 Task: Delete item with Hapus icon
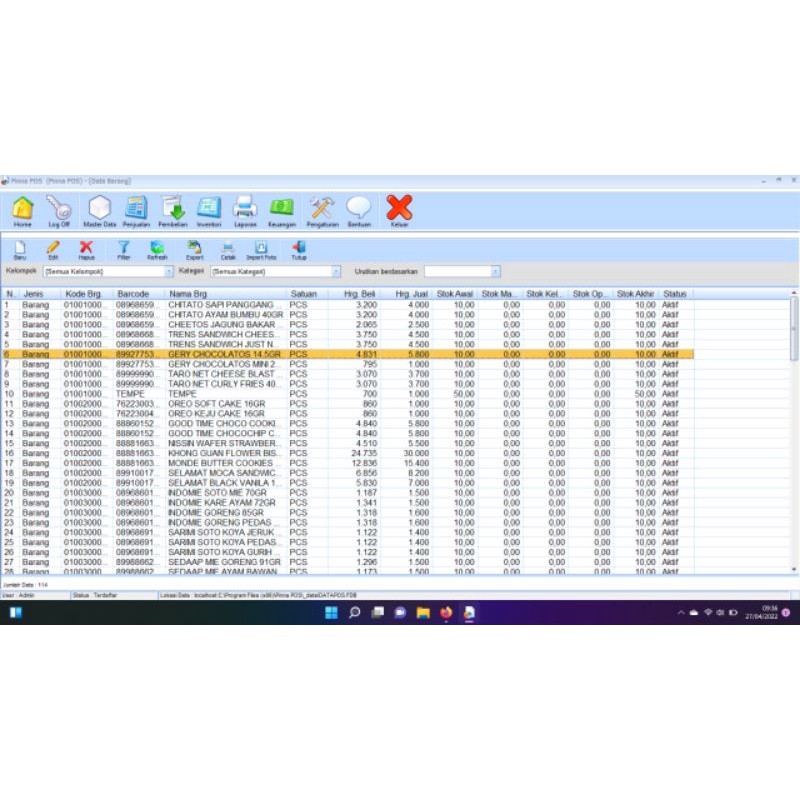[86, 250]
